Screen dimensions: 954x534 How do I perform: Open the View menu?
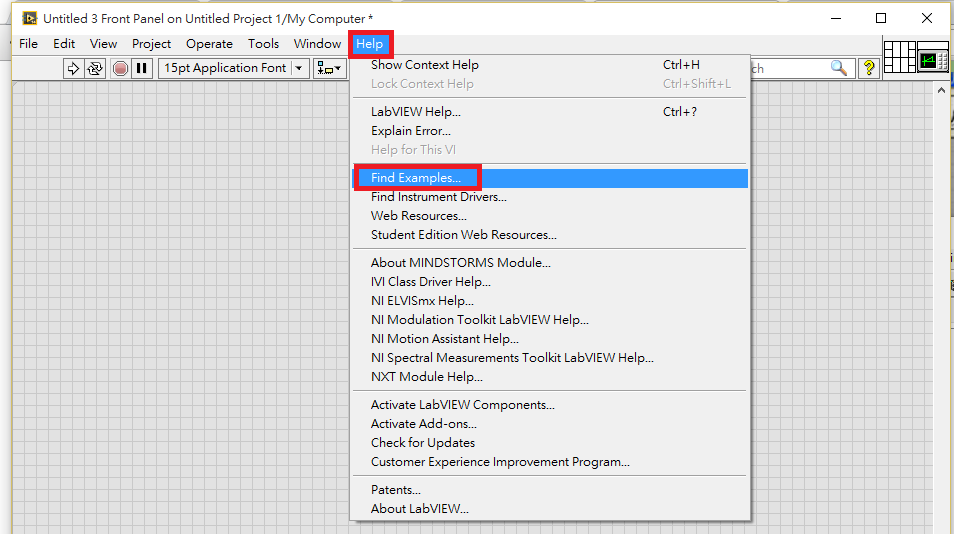pos(103,44)
